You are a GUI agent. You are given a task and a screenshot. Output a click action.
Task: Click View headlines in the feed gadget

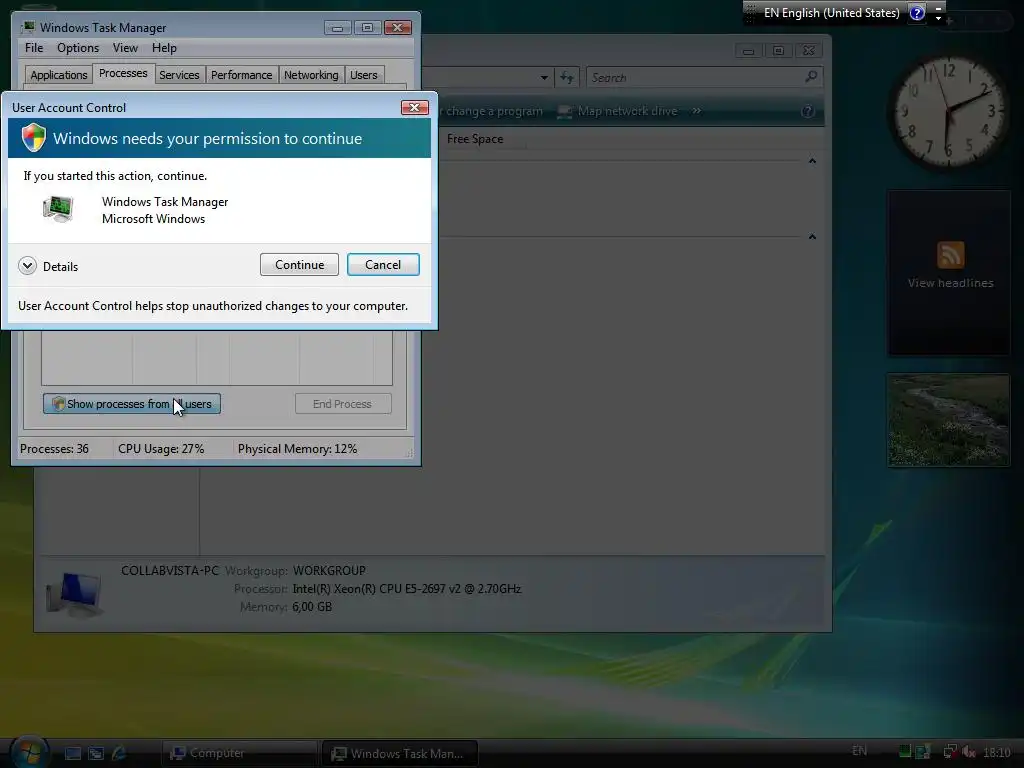click(950, 283)
